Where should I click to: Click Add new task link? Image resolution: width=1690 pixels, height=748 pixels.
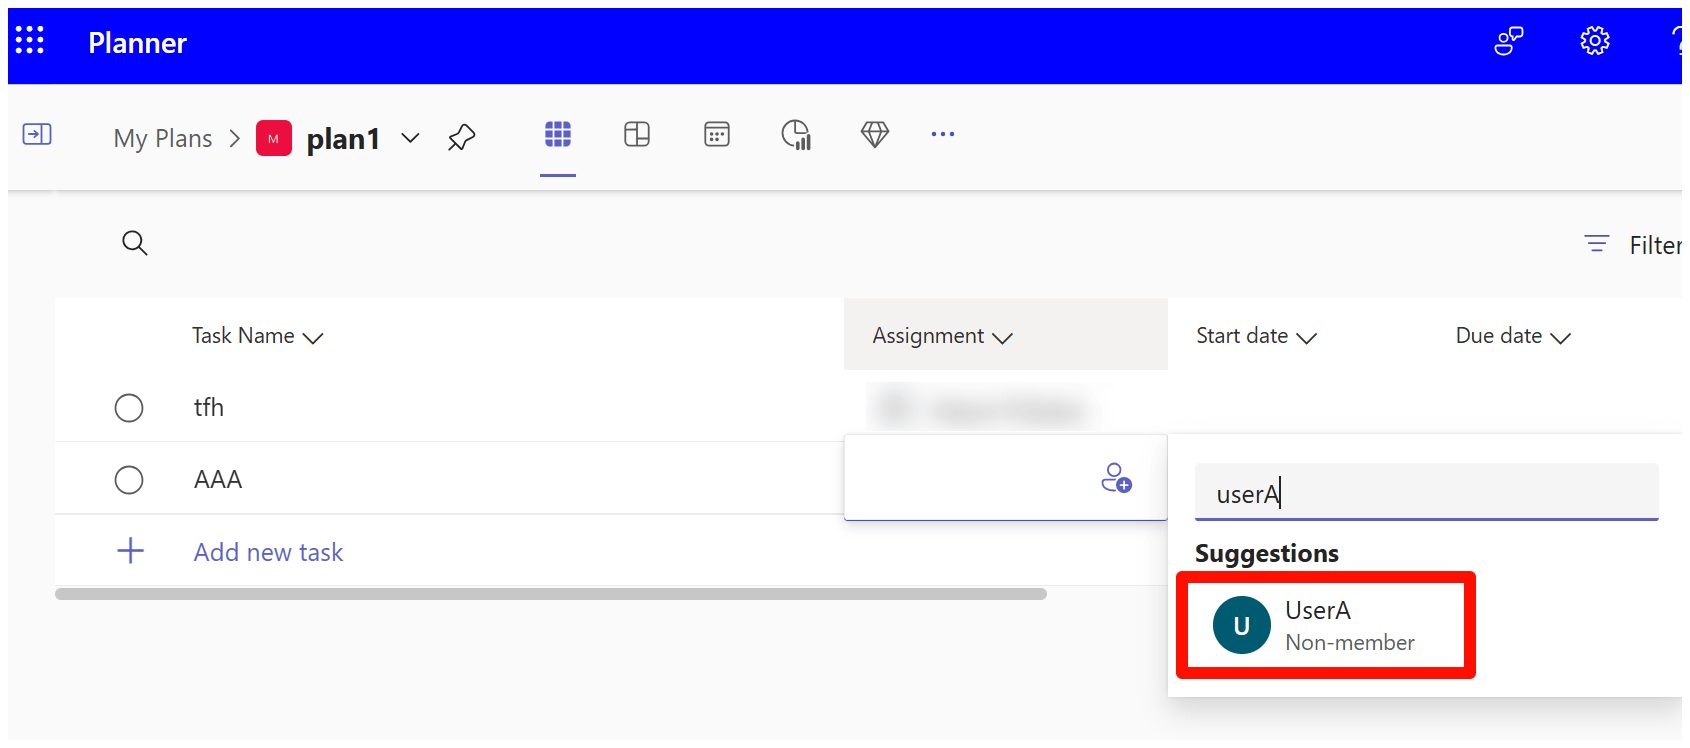pos(268,552)
